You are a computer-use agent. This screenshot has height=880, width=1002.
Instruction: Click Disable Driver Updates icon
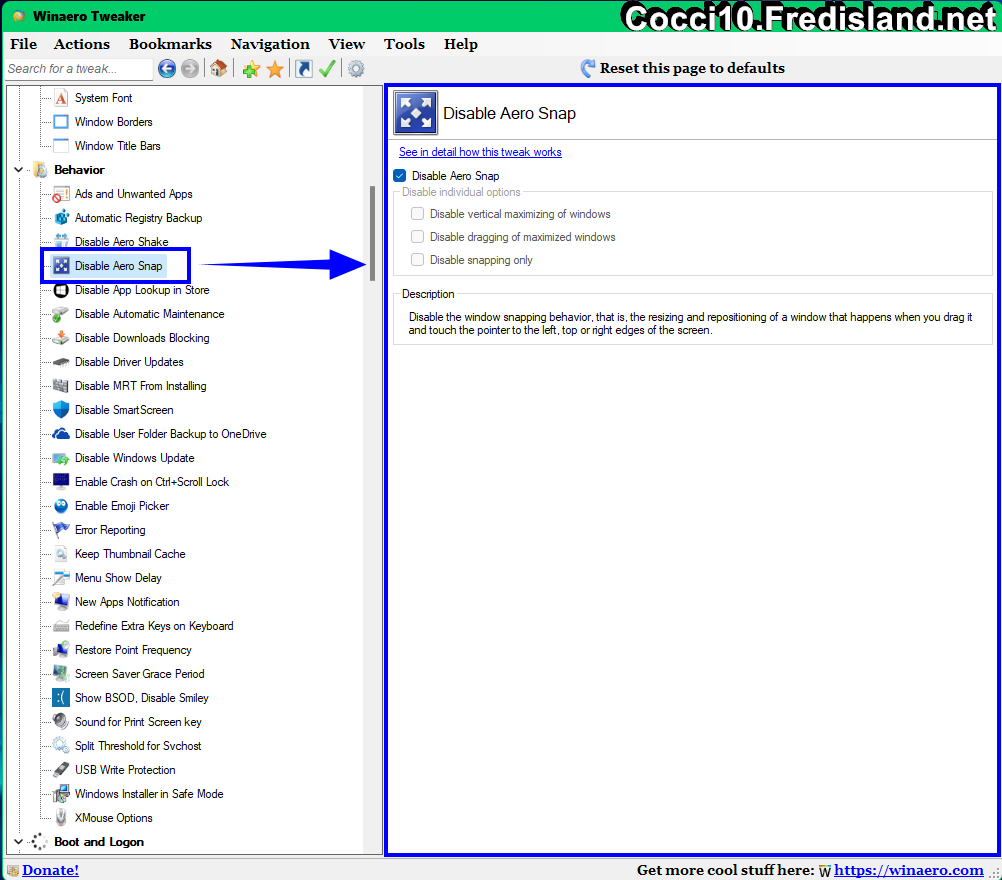click(61, 362)
